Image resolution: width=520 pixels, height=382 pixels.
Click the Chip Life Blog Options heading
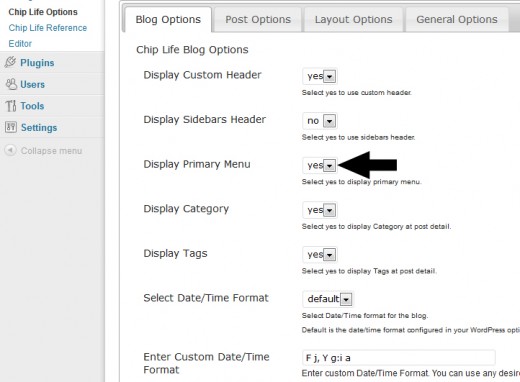pos(192,50)
